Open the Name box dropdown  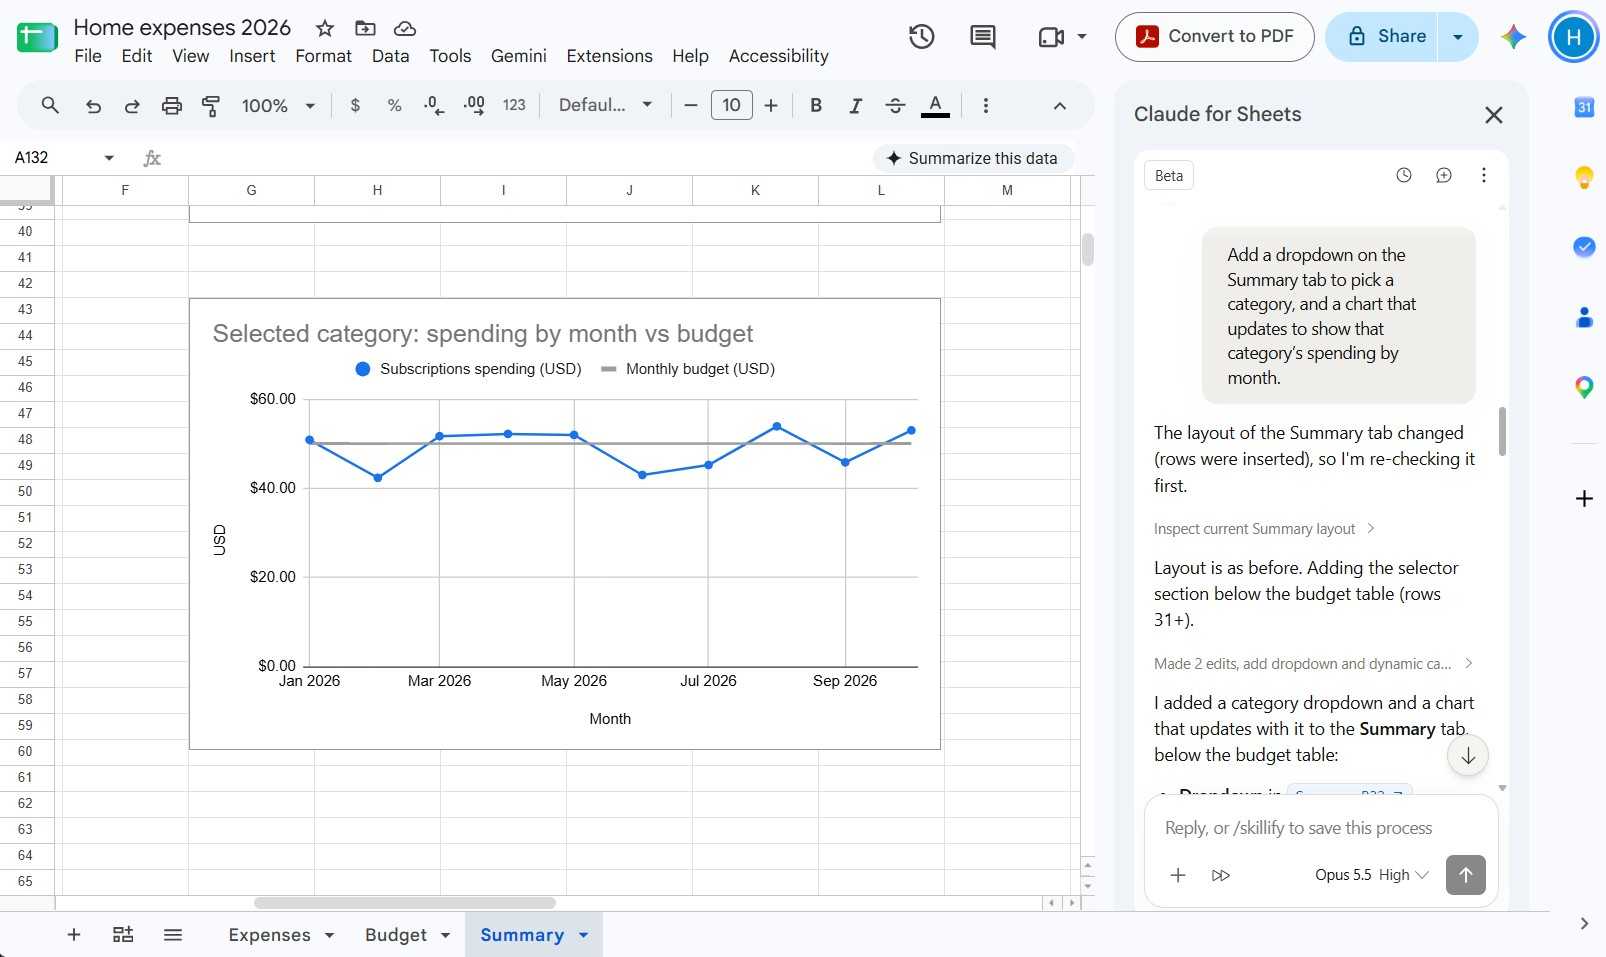pyautogui.click(x=109, y=158)
